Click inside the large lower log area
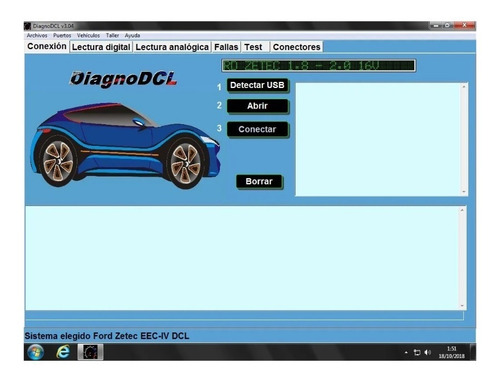 click(x=243, y=258)
